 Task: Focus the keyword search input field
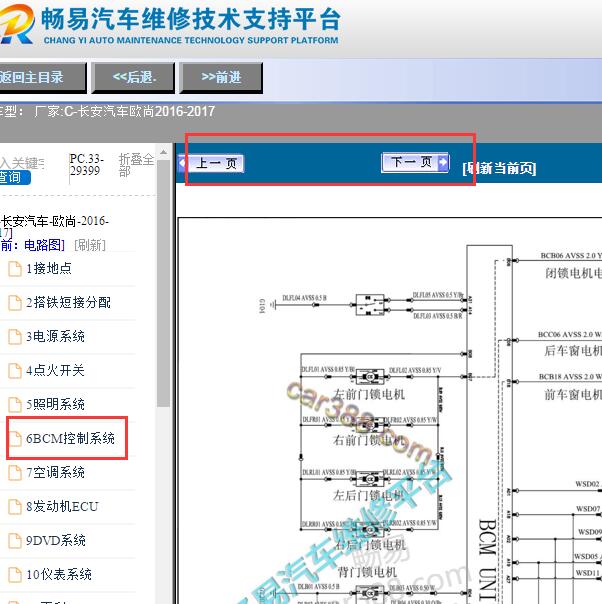point(22,163)
